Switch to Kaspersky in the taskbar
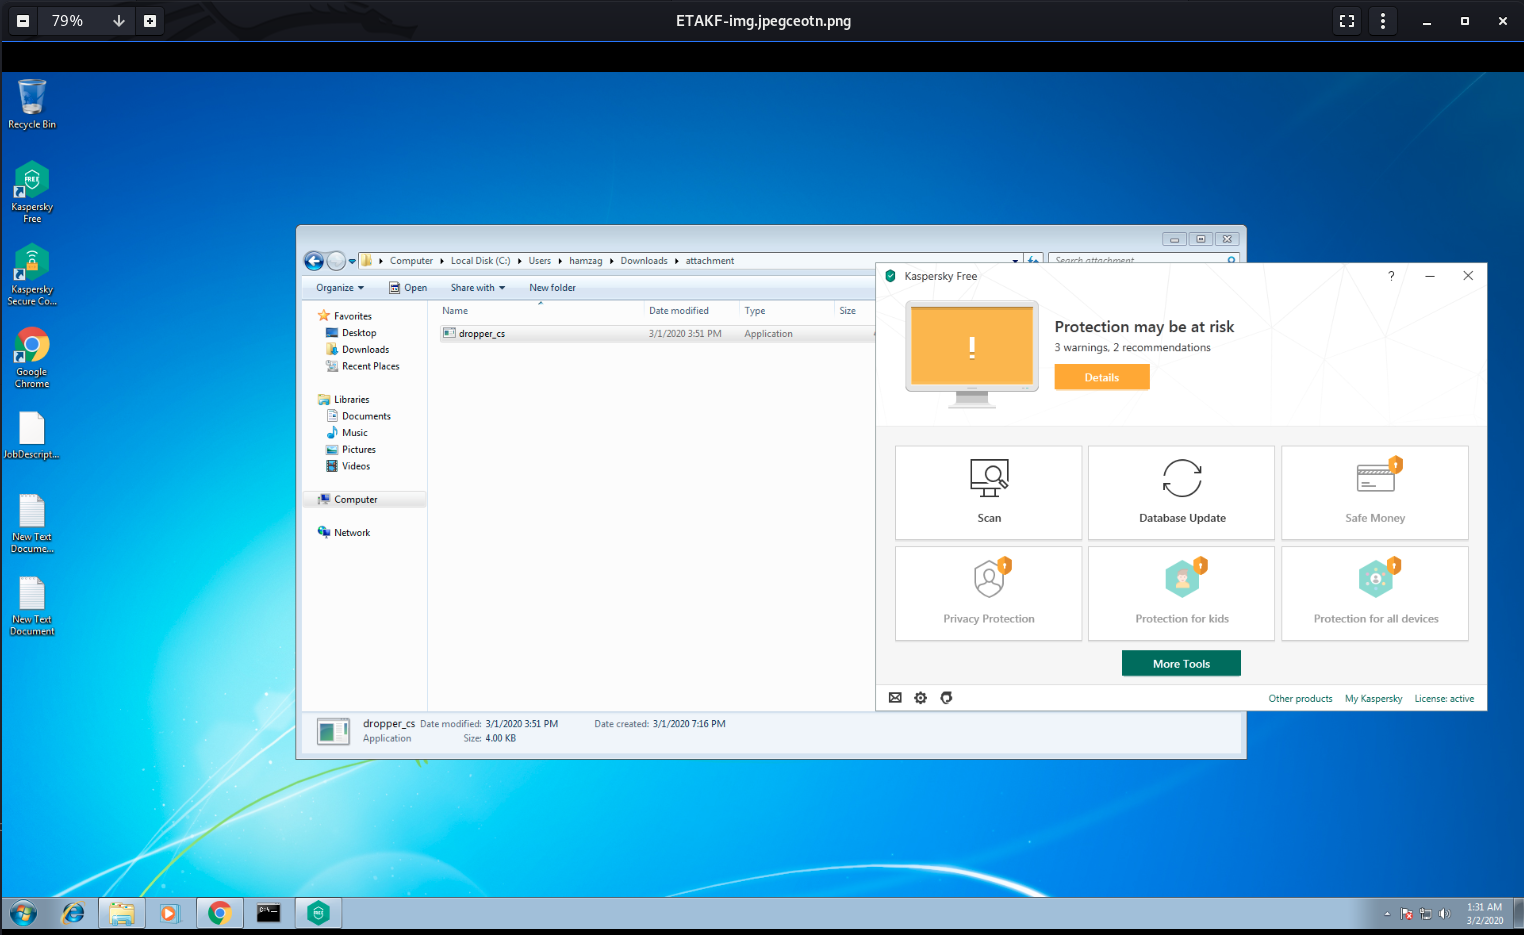This screenshot has width=1524, height=935. pos(318,913)
